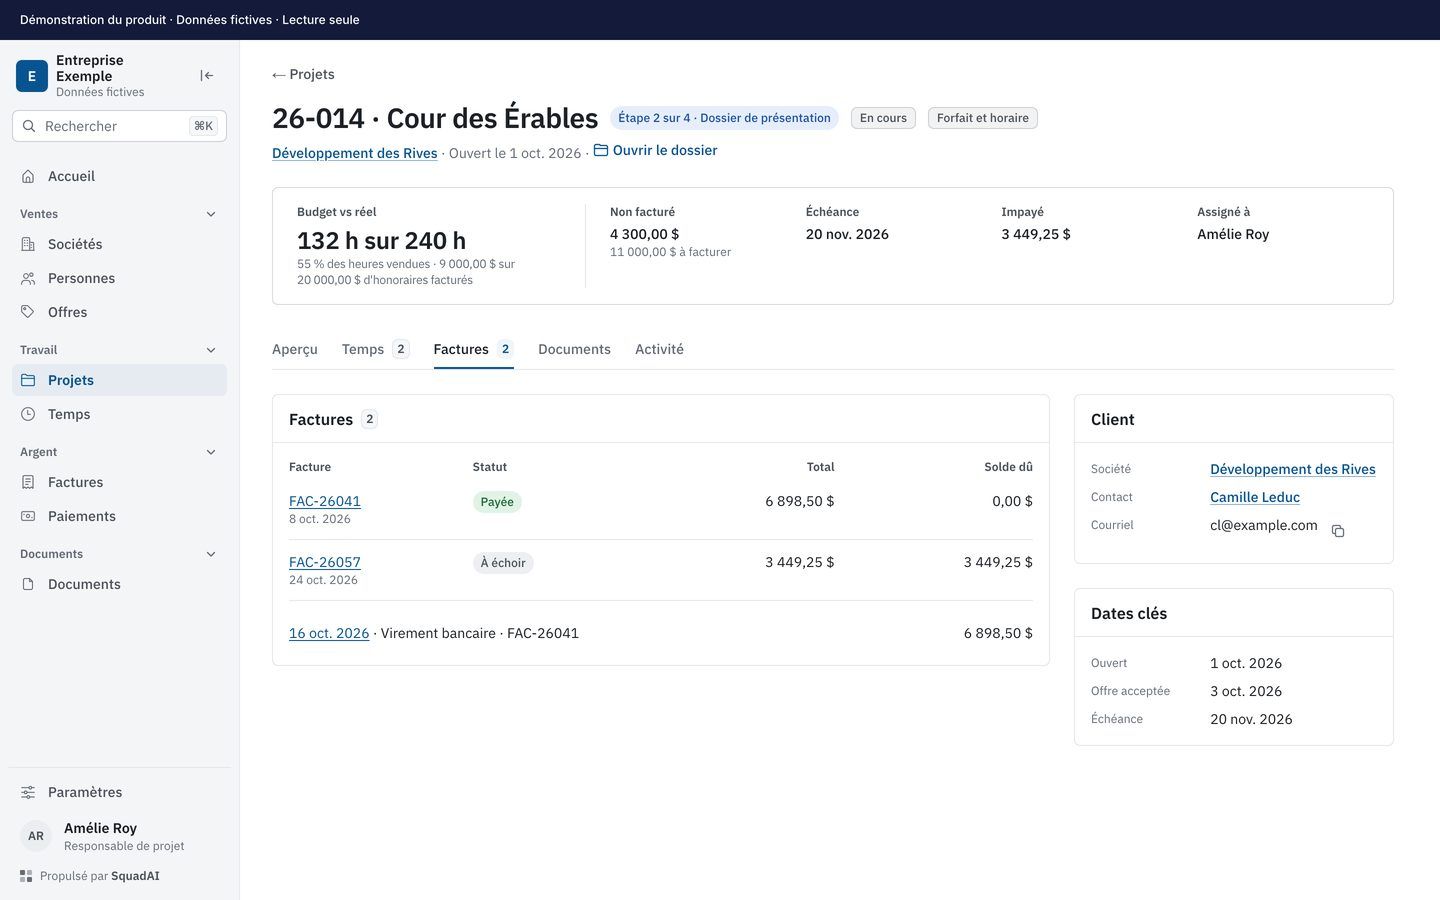
Task: Collapse the Argent sidebar section
Action: click(x=211, y=452)
